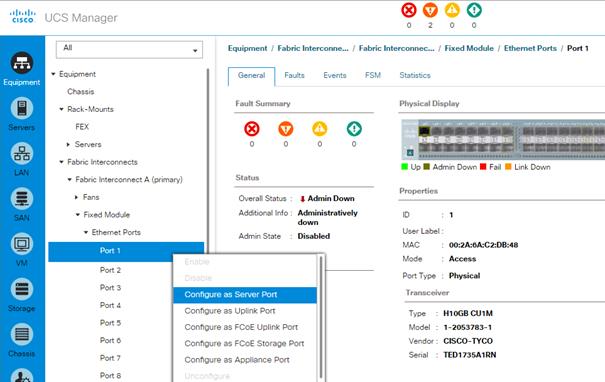605x382 pixels.
Task: Choose Configure as Server Port
Action: click(245, 295)
